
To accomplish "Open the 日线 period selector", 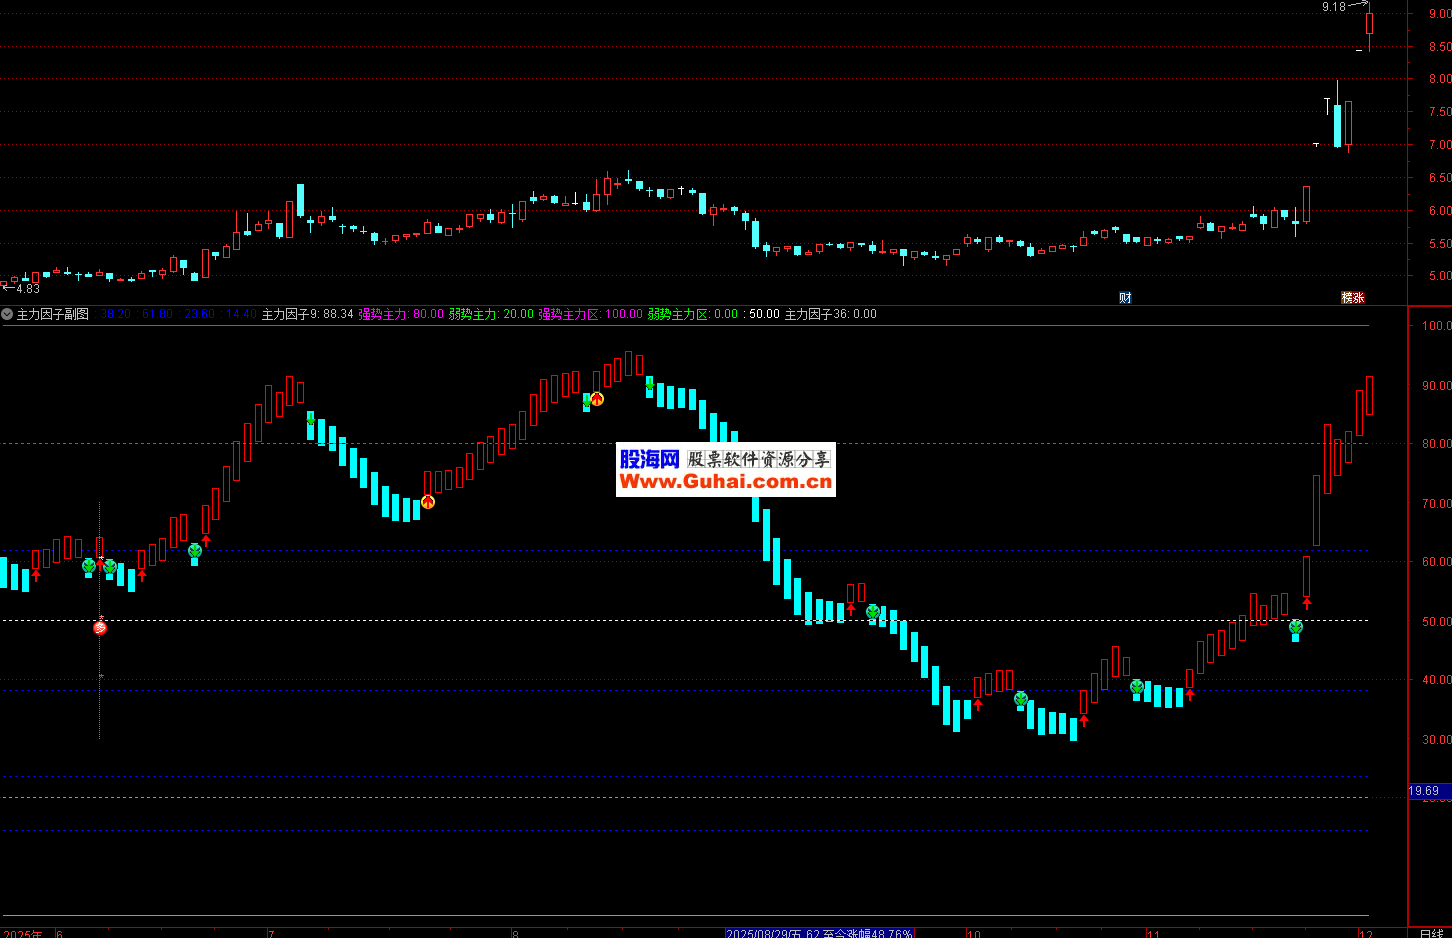I will click(x=1431, y=933).
